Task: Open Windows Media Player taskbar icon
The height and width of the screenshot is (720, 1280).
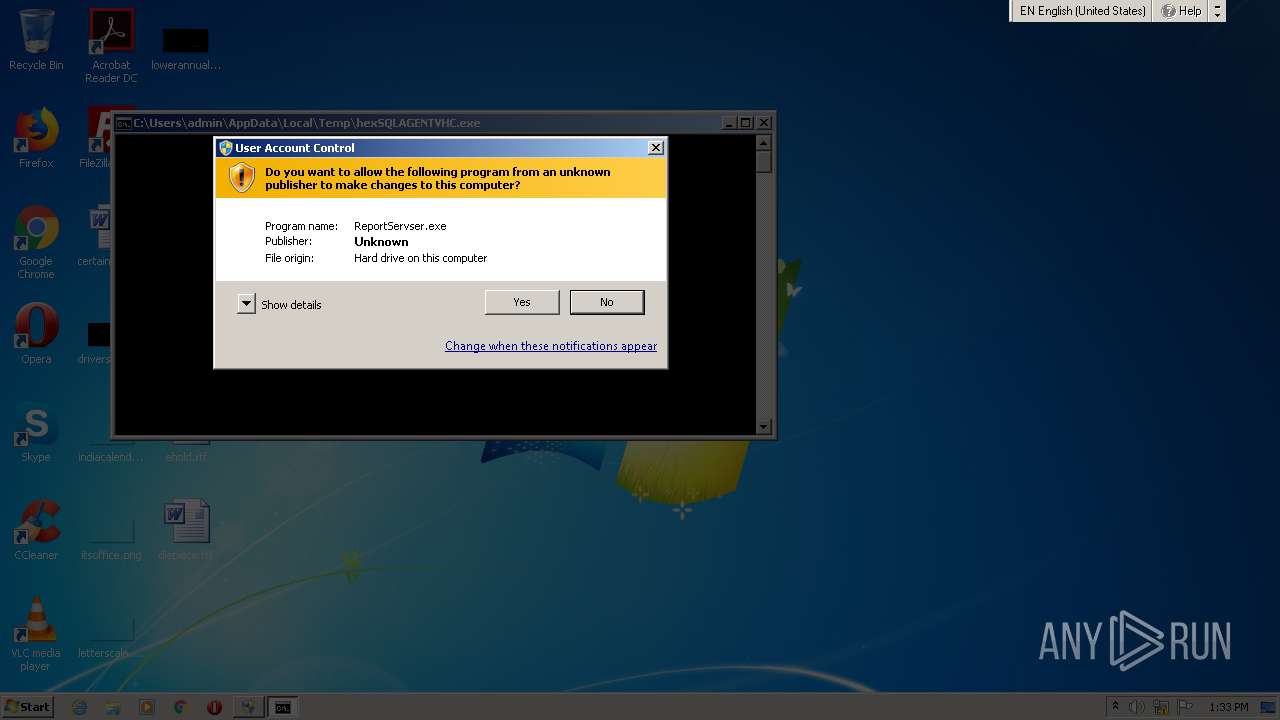Action: click(147, 707)
